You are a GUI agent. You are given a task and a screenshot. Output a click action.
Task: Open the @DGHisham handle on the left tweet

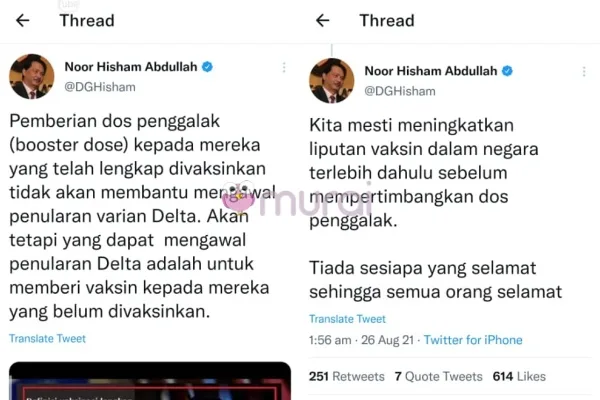(x=100, y=87)
